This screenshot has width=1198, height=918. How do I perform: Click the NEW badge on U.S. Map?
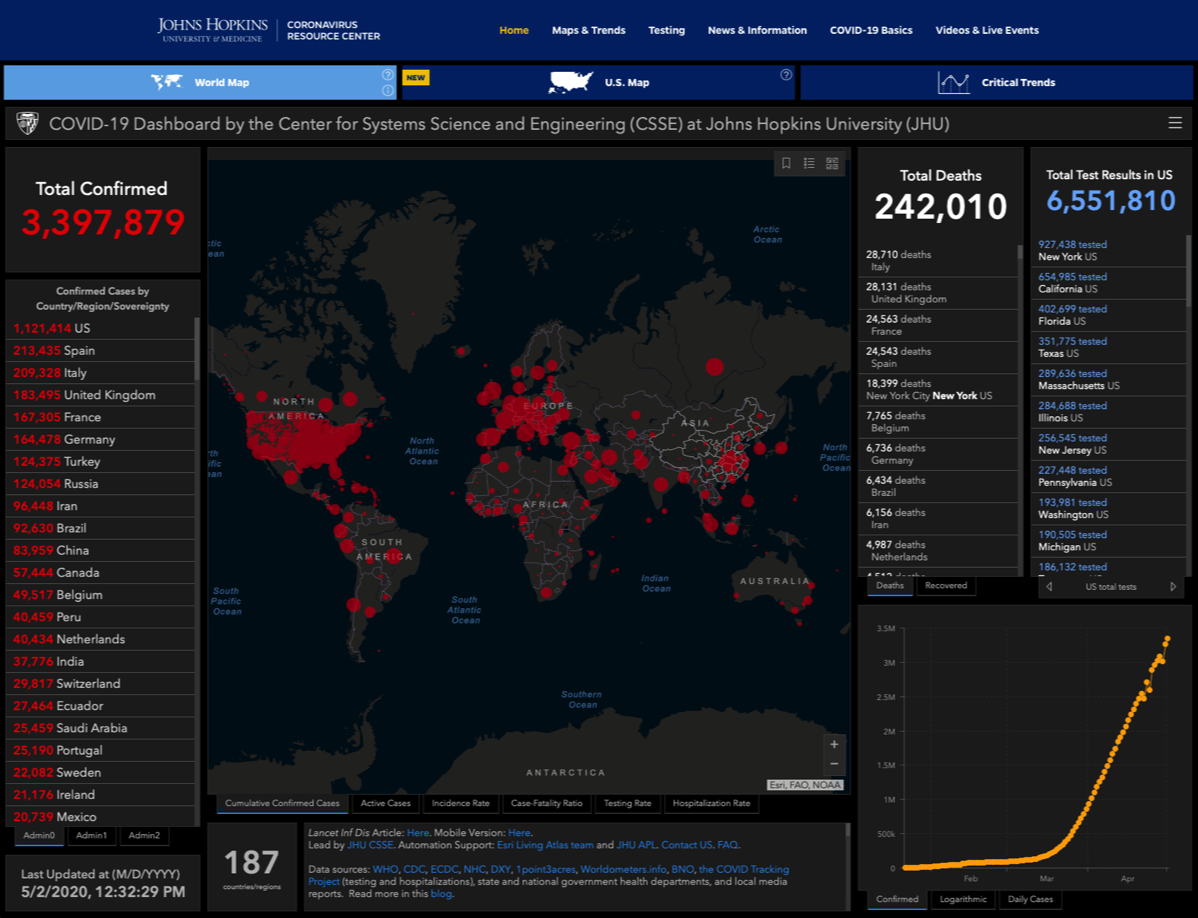[416, 77]
